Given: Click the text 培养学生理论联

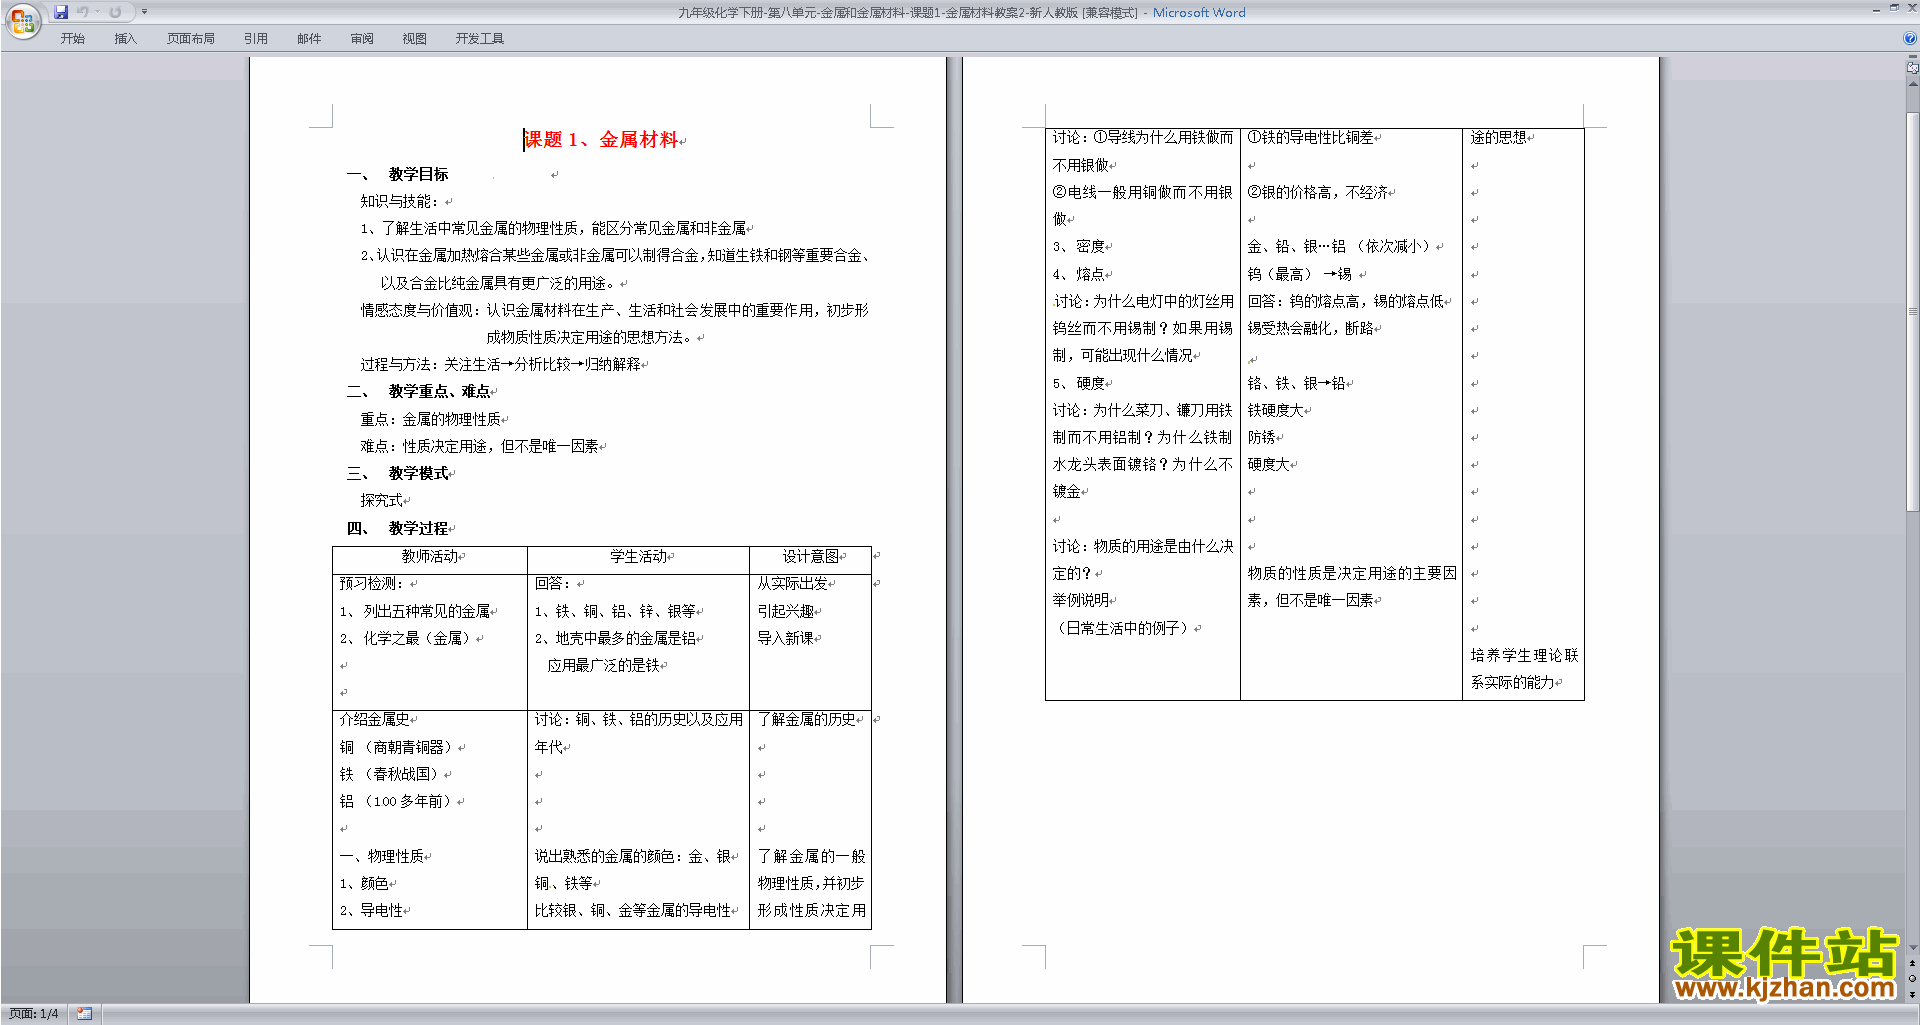Looking at the screenshot, I should 1524,655.
